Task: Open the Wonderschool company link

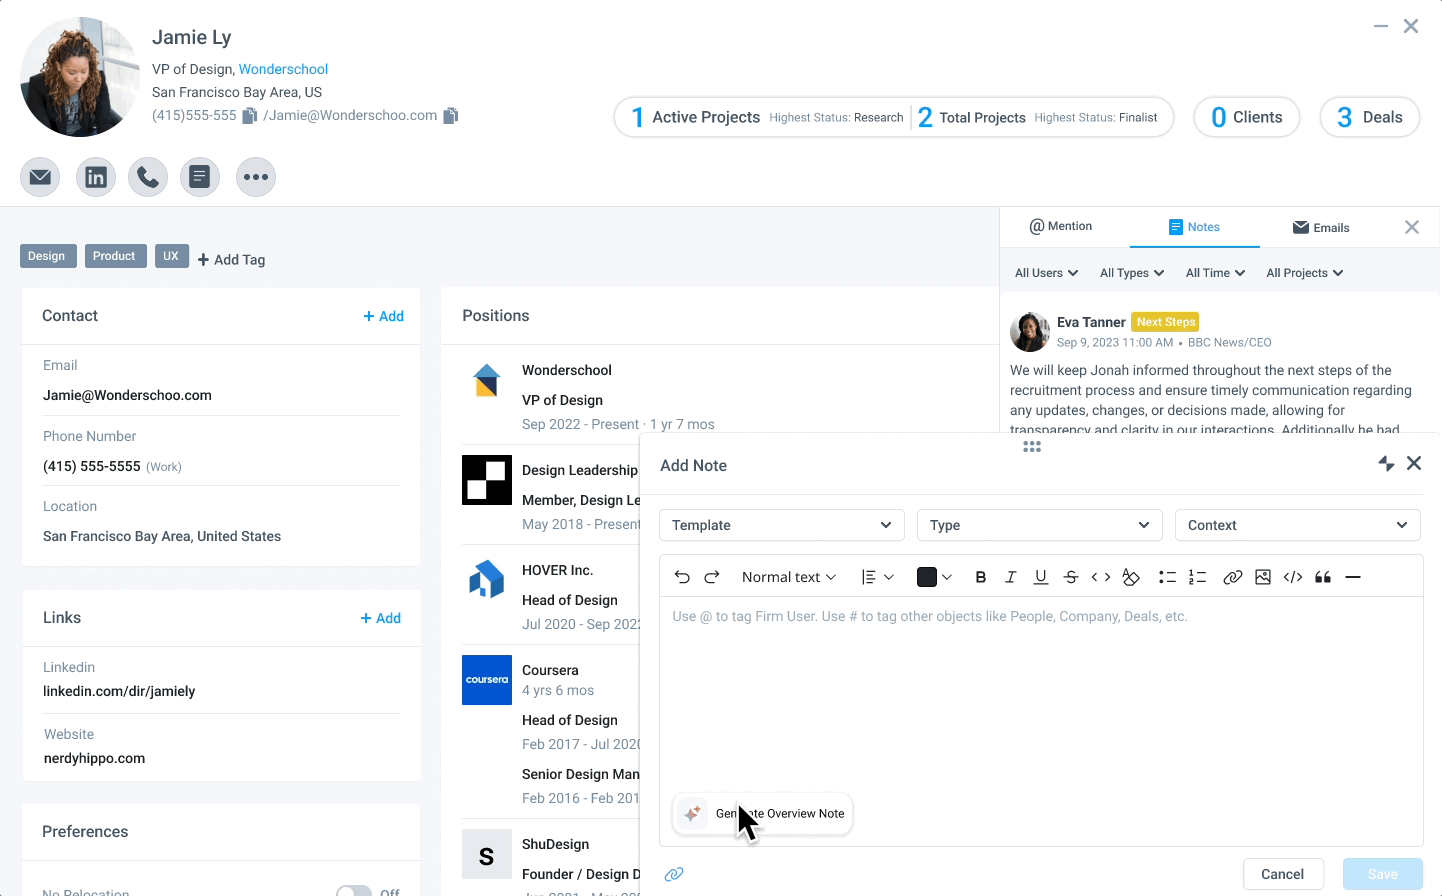Action: (x=283, y=69)
